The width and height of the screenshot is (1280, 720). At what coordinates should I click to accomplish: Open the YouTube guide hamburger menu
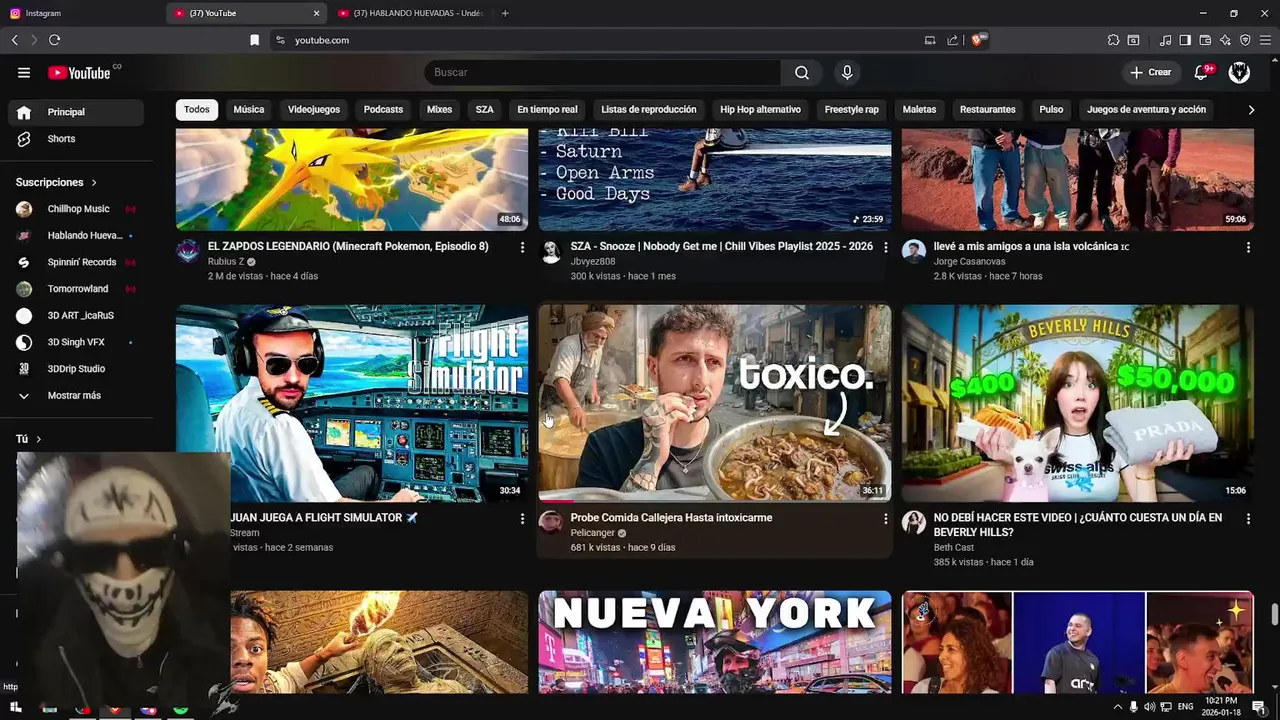[x=24, y=72]
